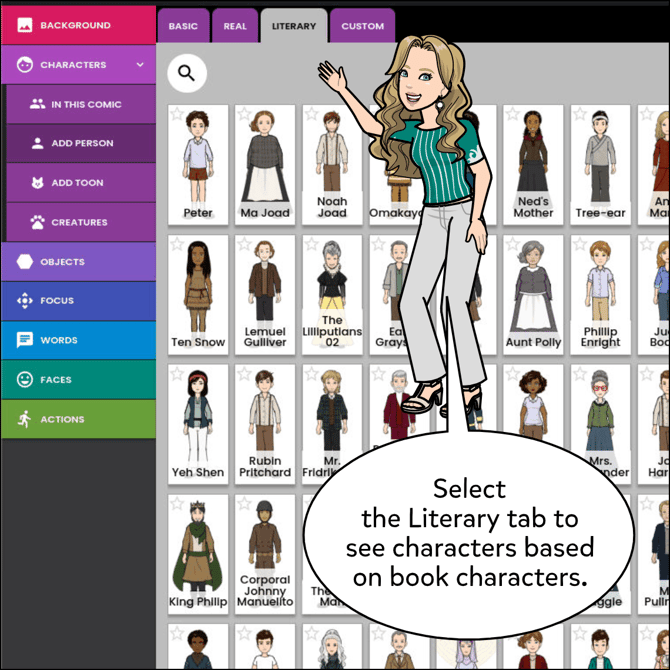The width and height of the screenshot is (670, 670).
Task: Select Add Person option
Action: [x=81, y=143]
